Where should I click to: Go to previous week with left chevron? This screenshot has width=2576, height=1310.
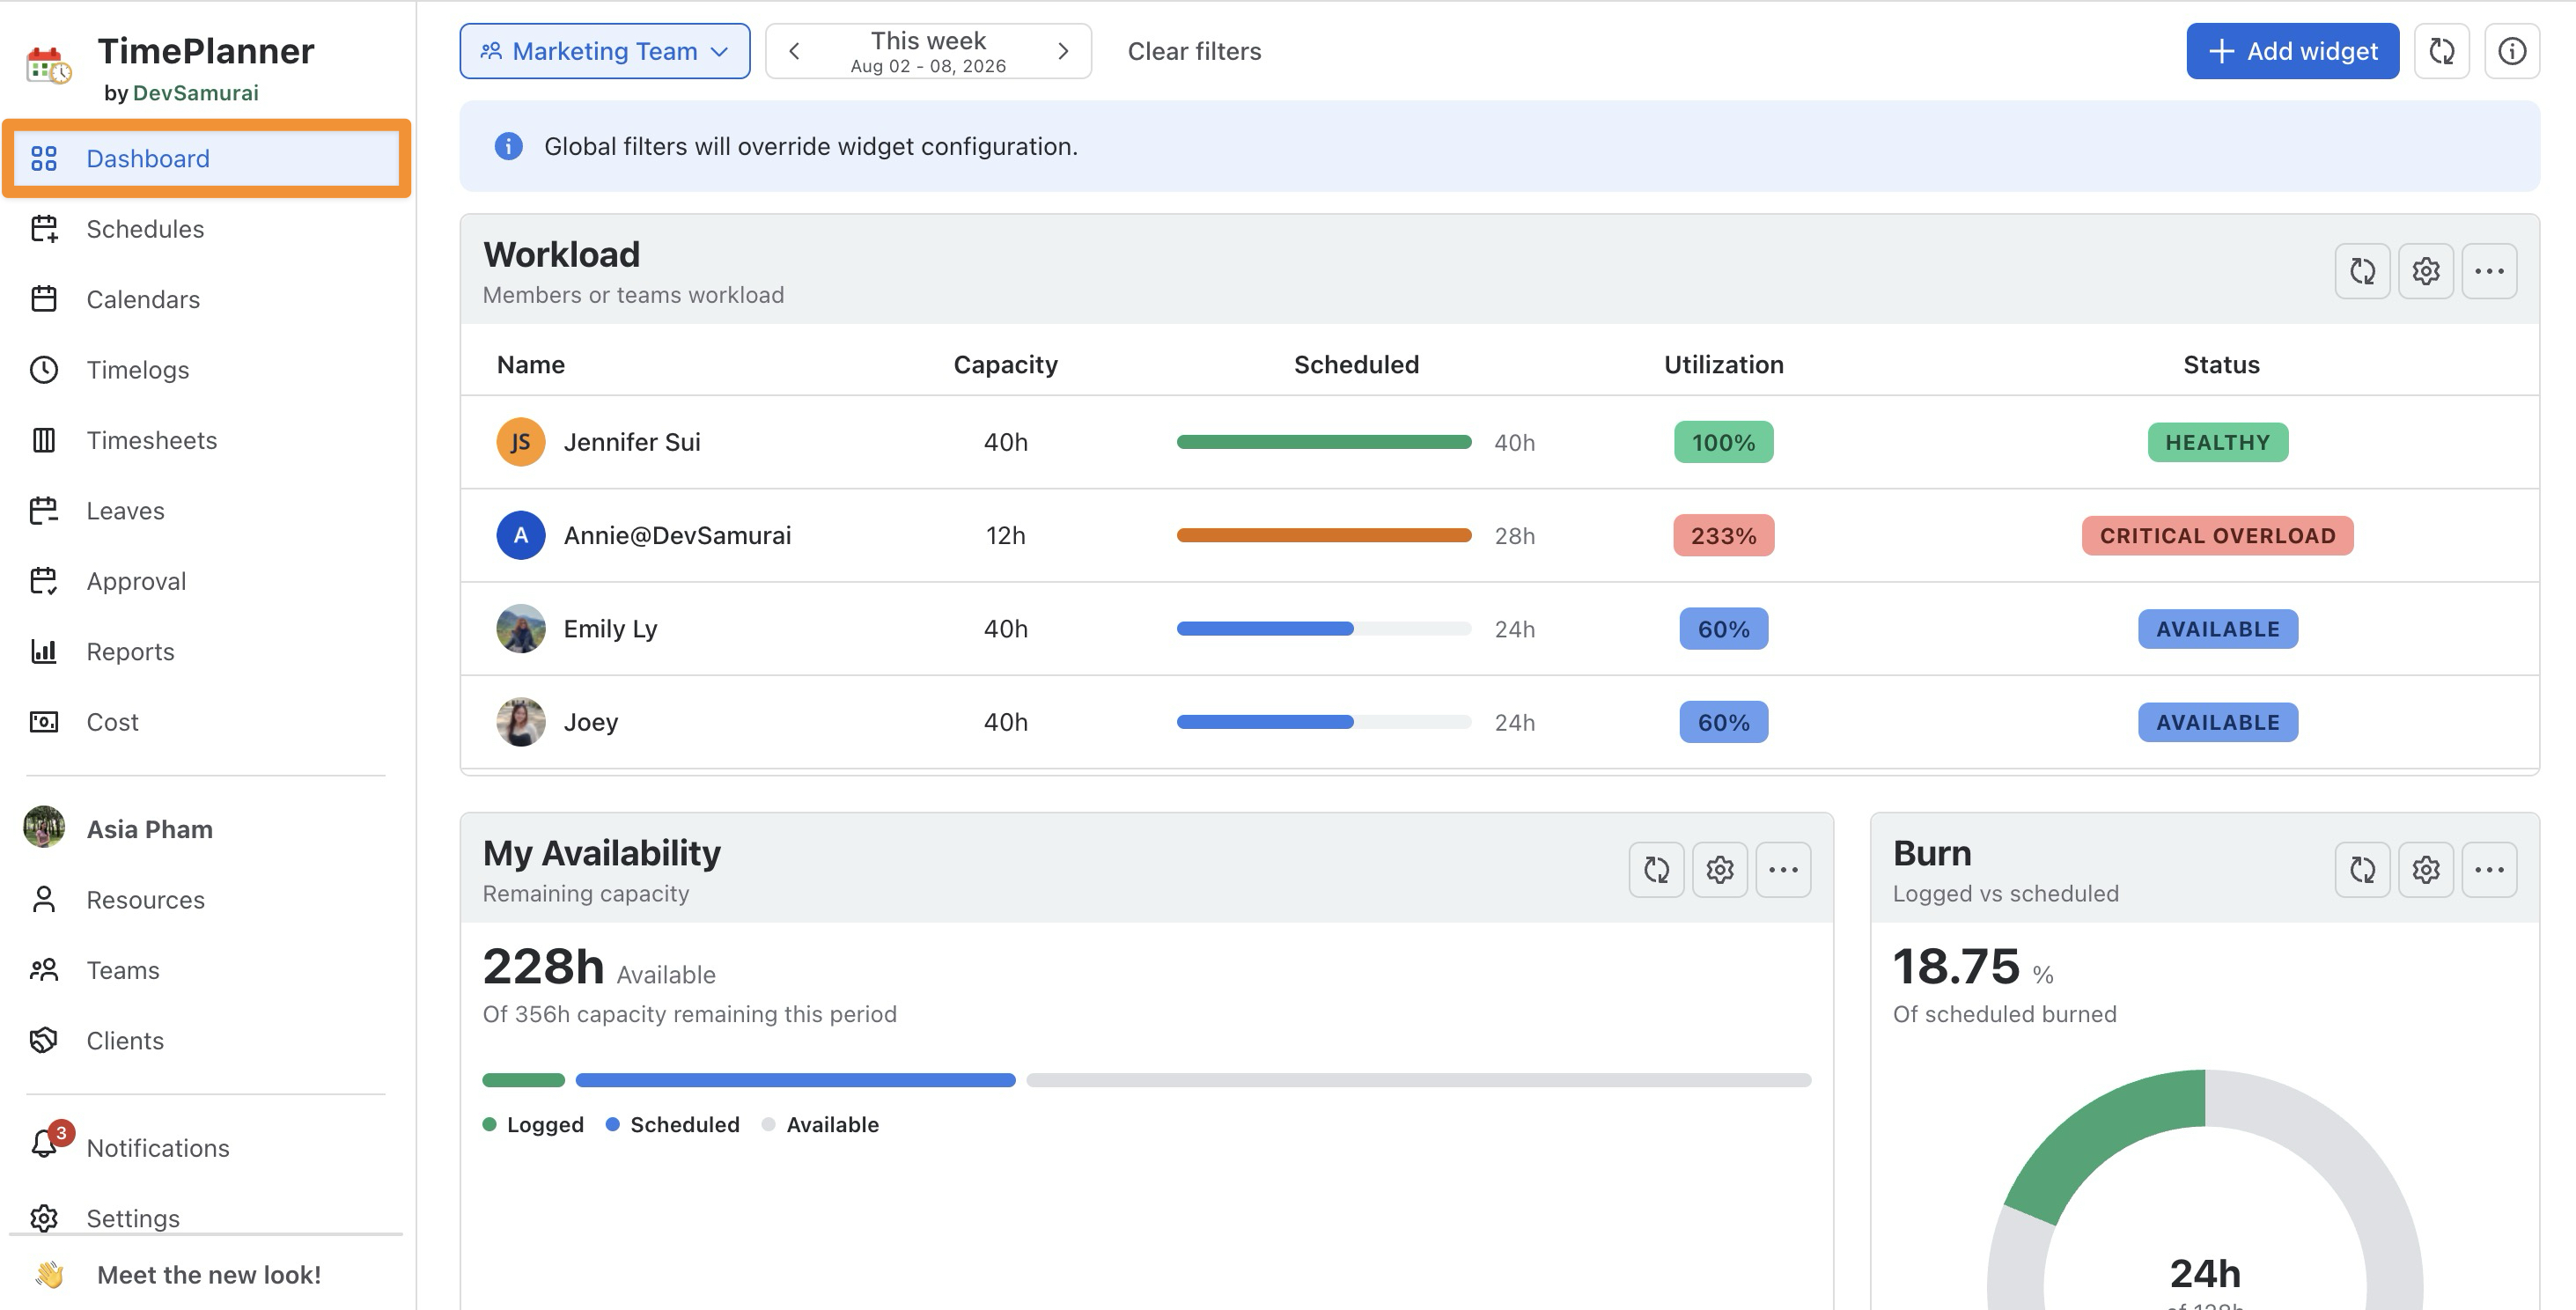click(794, 51)
